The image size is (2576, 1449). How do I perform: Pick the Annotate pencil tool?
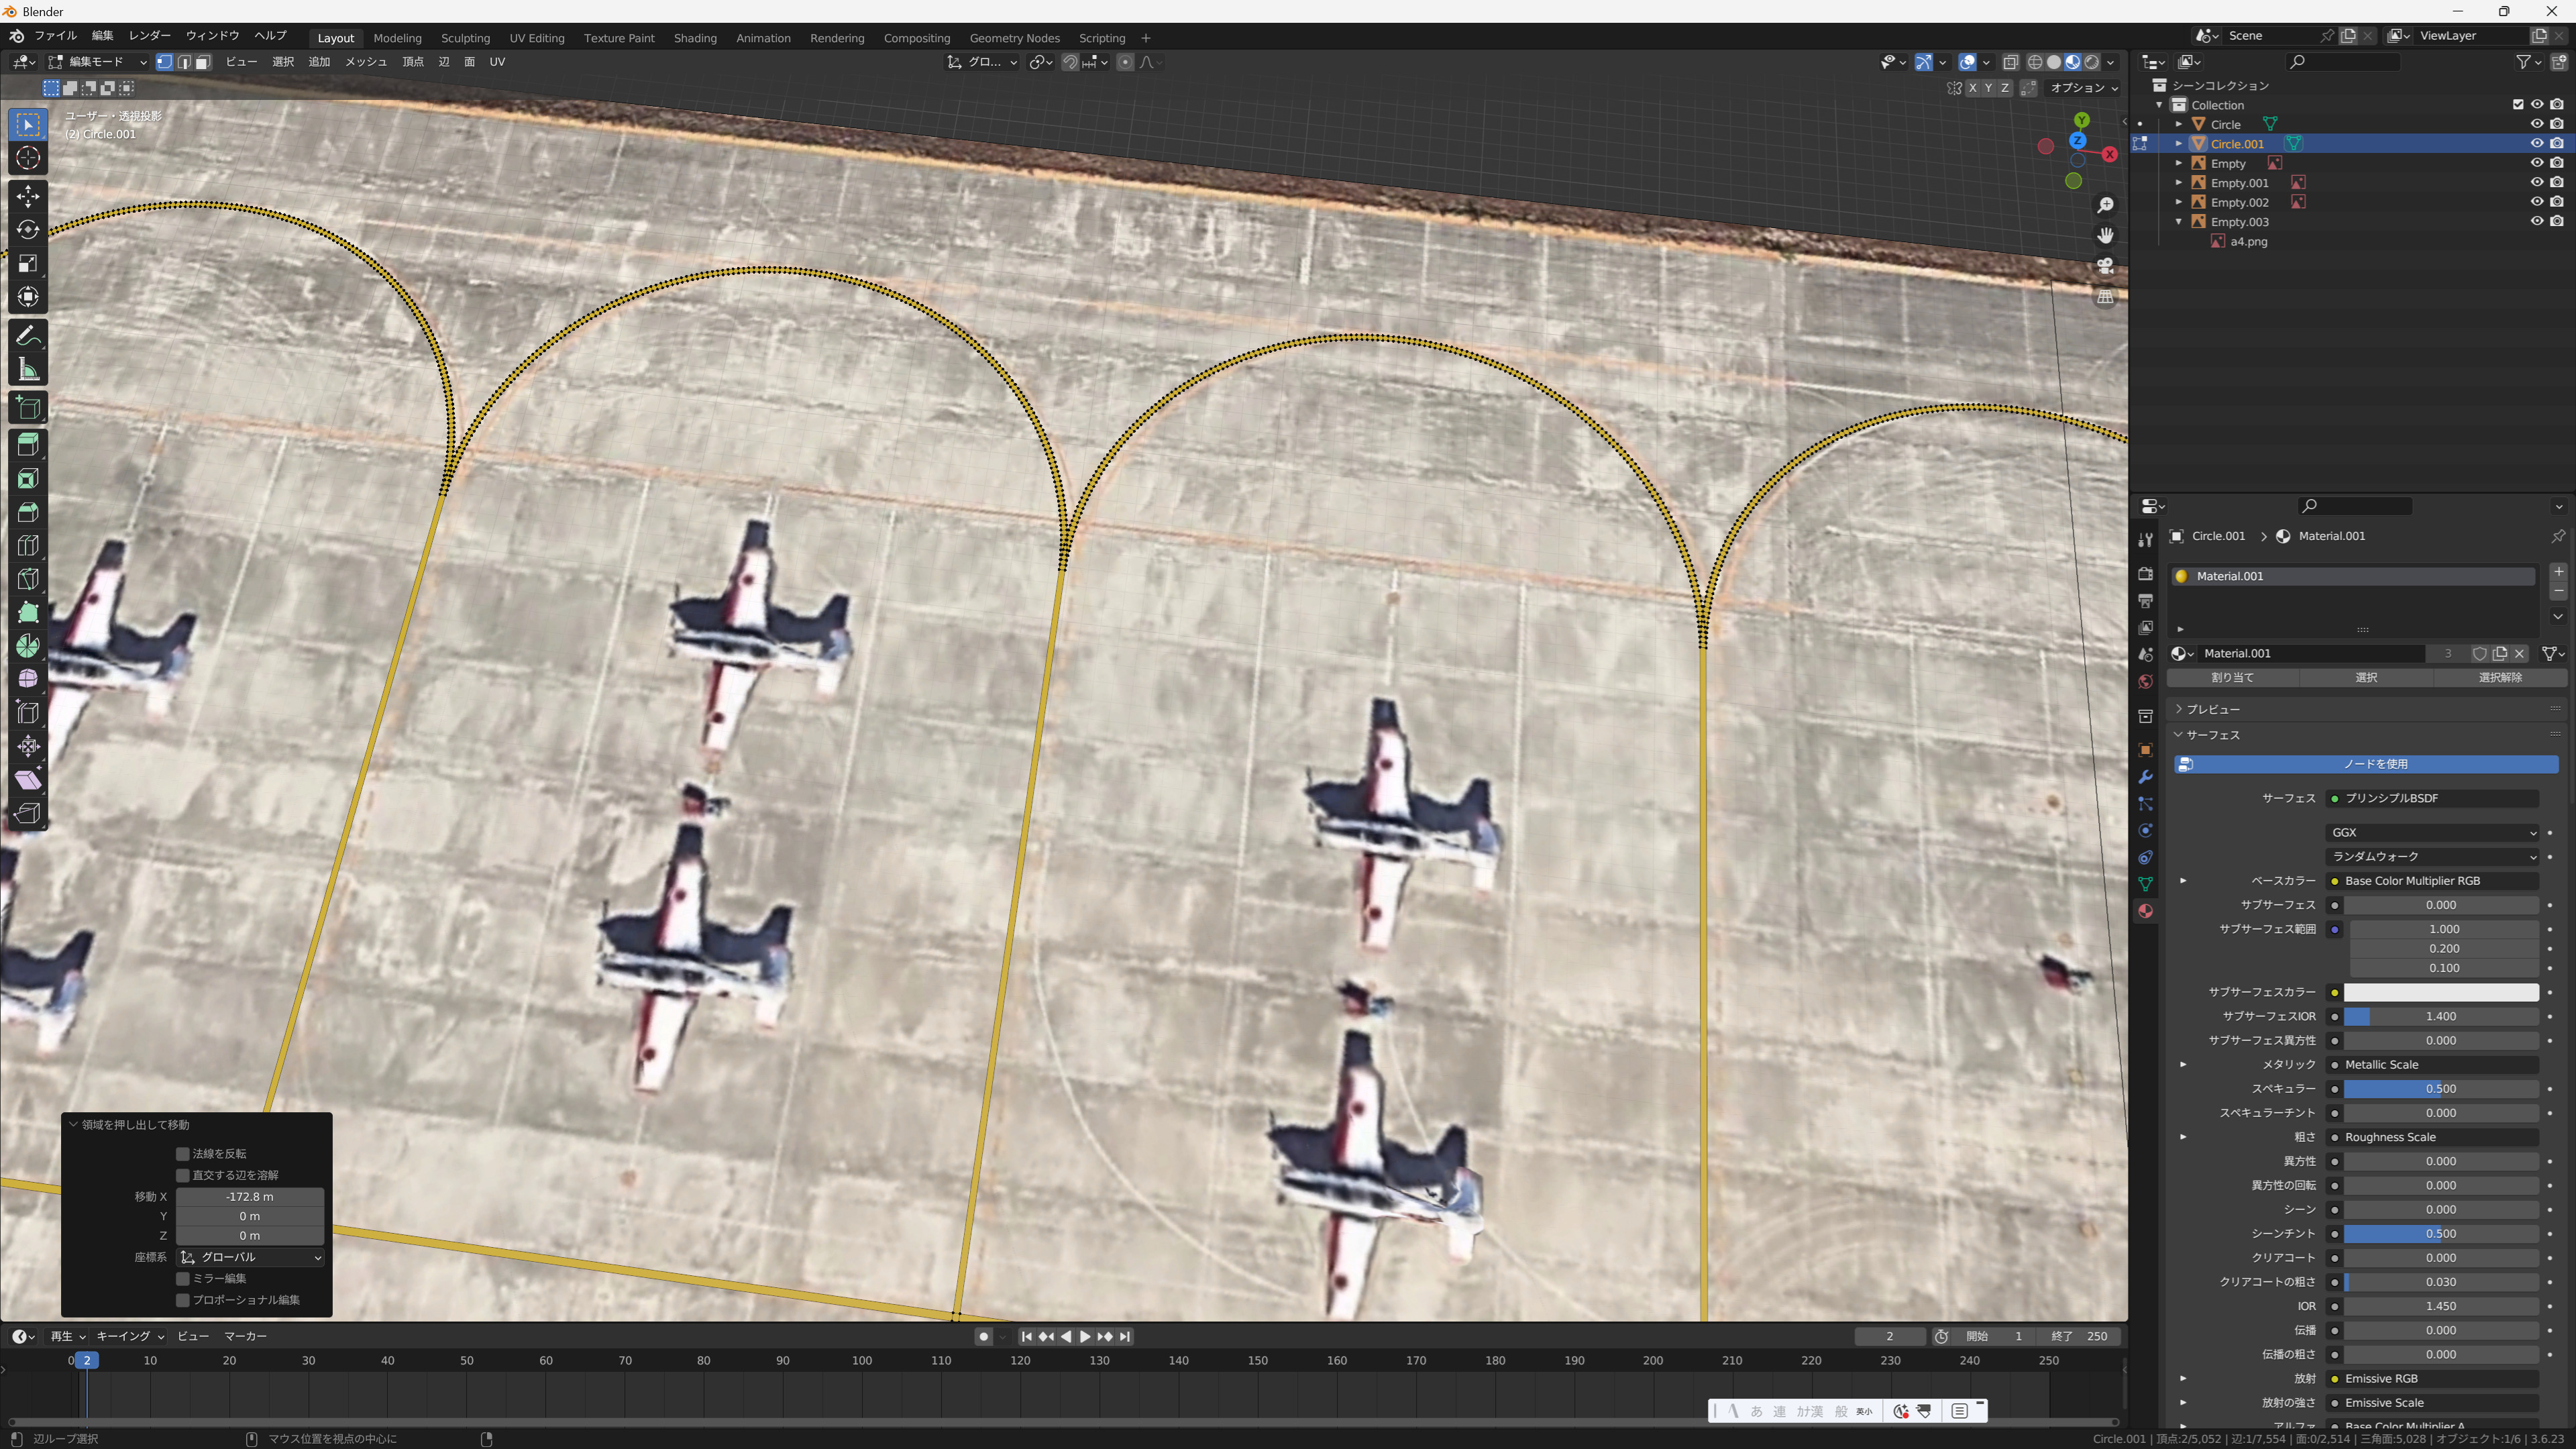[28, 336]
